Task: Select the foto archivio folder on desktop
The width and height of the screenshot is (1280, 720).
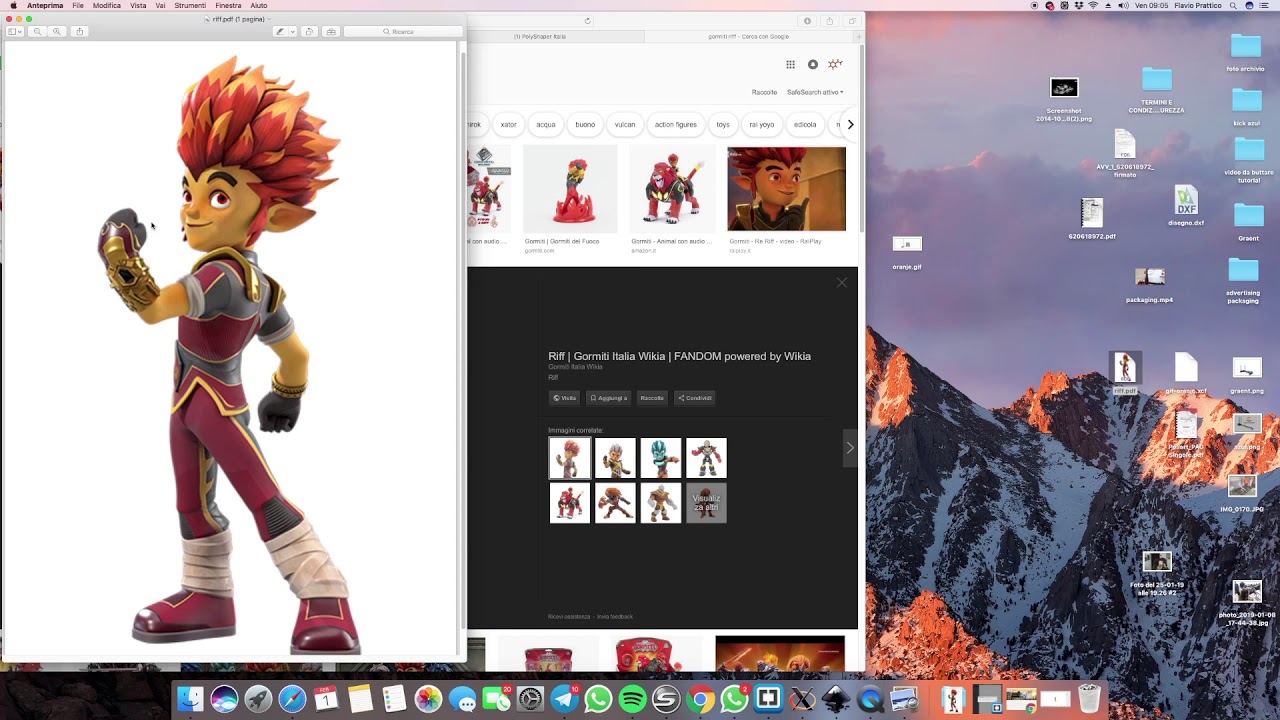Action: (1245, 52)
